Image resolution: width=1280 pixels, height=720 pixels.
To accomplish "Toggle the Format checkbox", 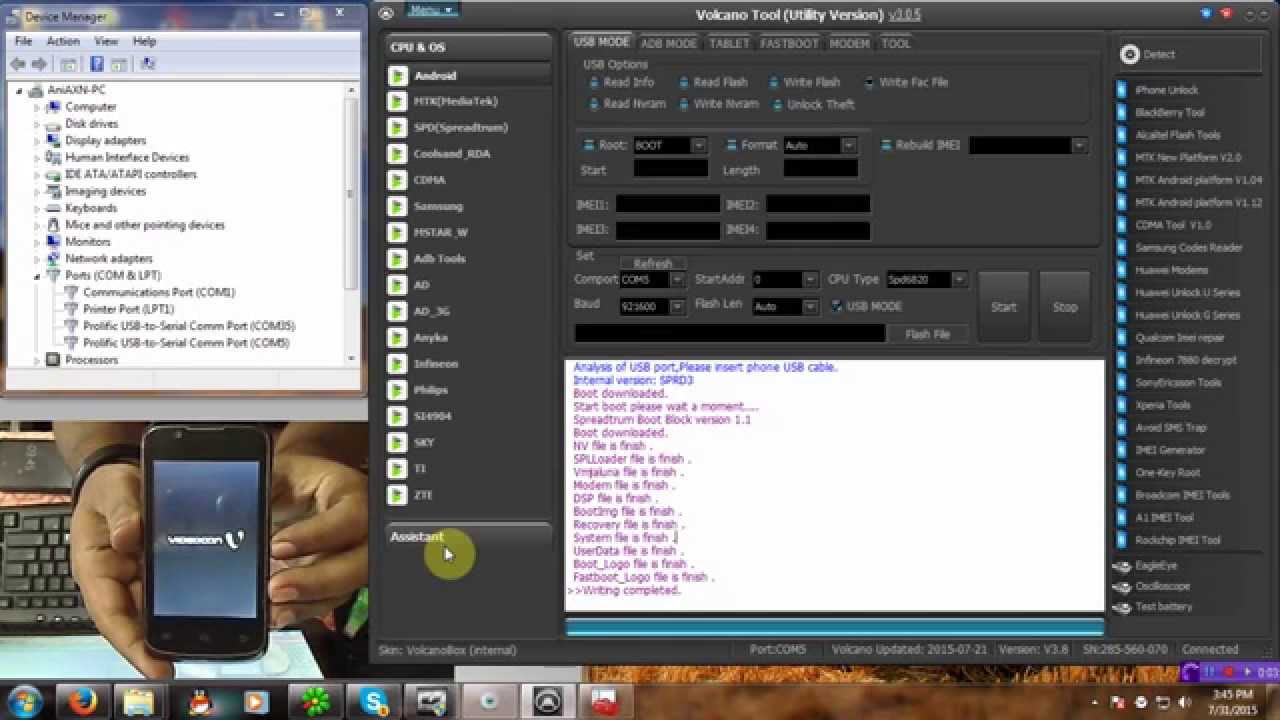I will 732,145.
